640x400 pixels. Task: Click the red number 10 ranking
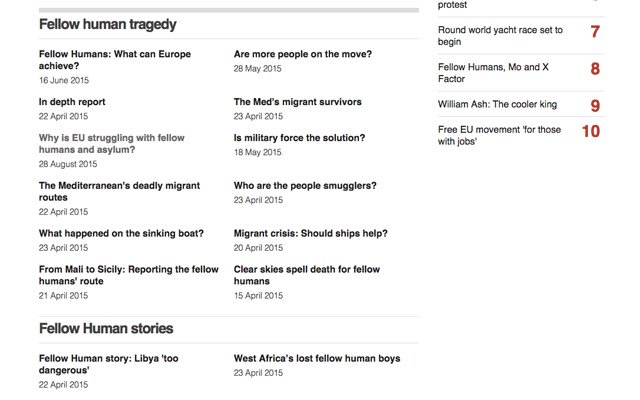[591, 131]
